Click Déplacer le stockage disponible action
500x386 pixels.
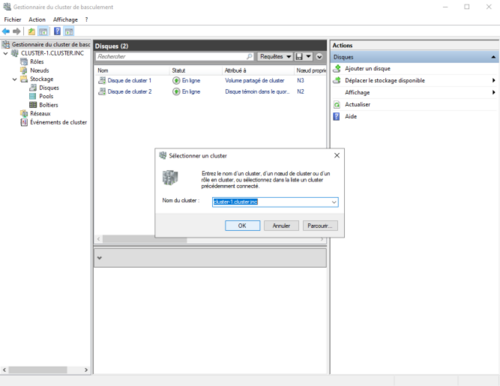pyautogui.click(x=385, y=80)
